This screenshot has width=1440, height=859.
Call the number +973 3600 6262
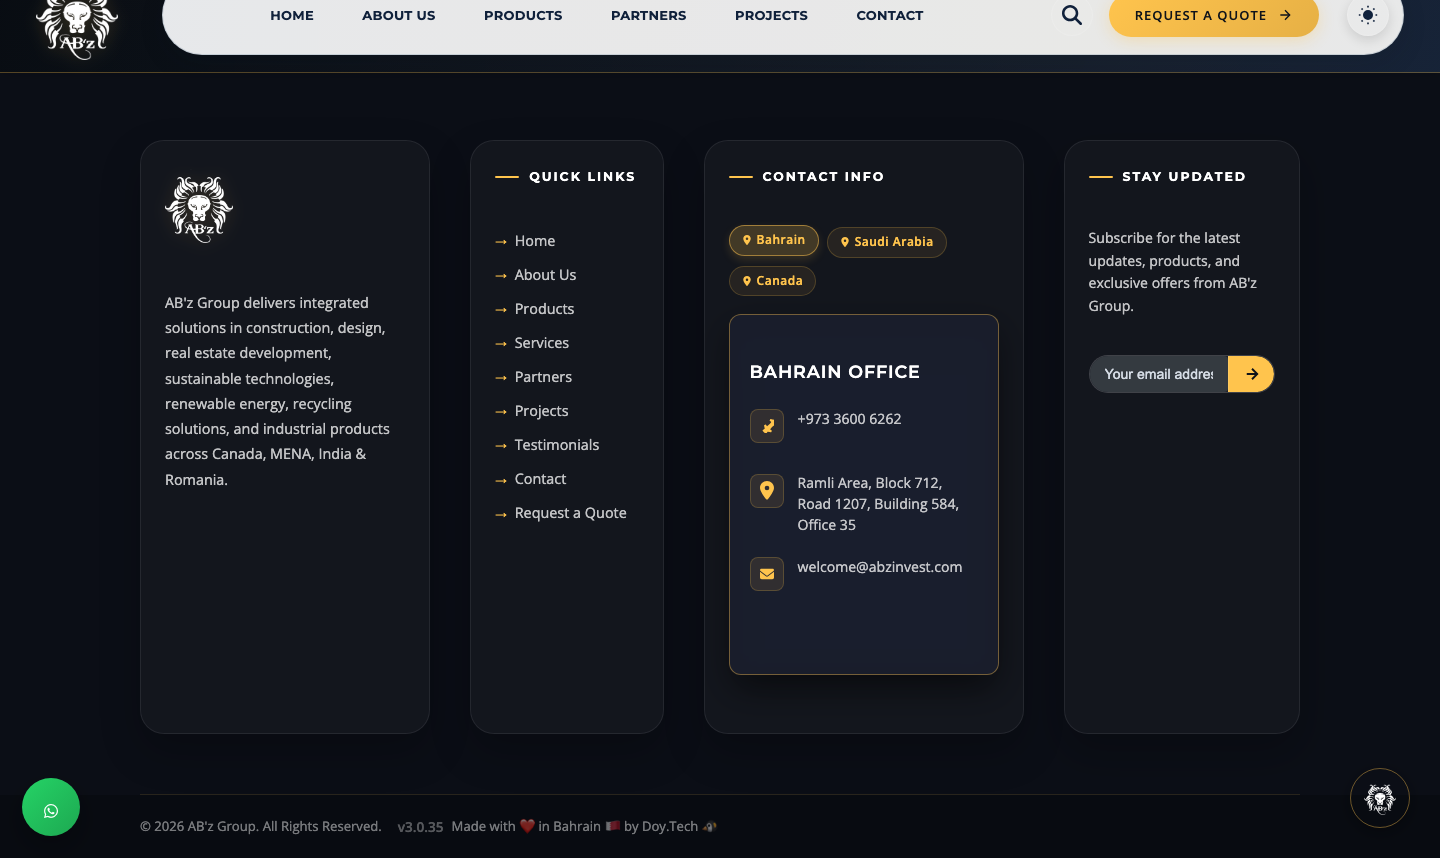pyautogui.click(x=849, y=419)
